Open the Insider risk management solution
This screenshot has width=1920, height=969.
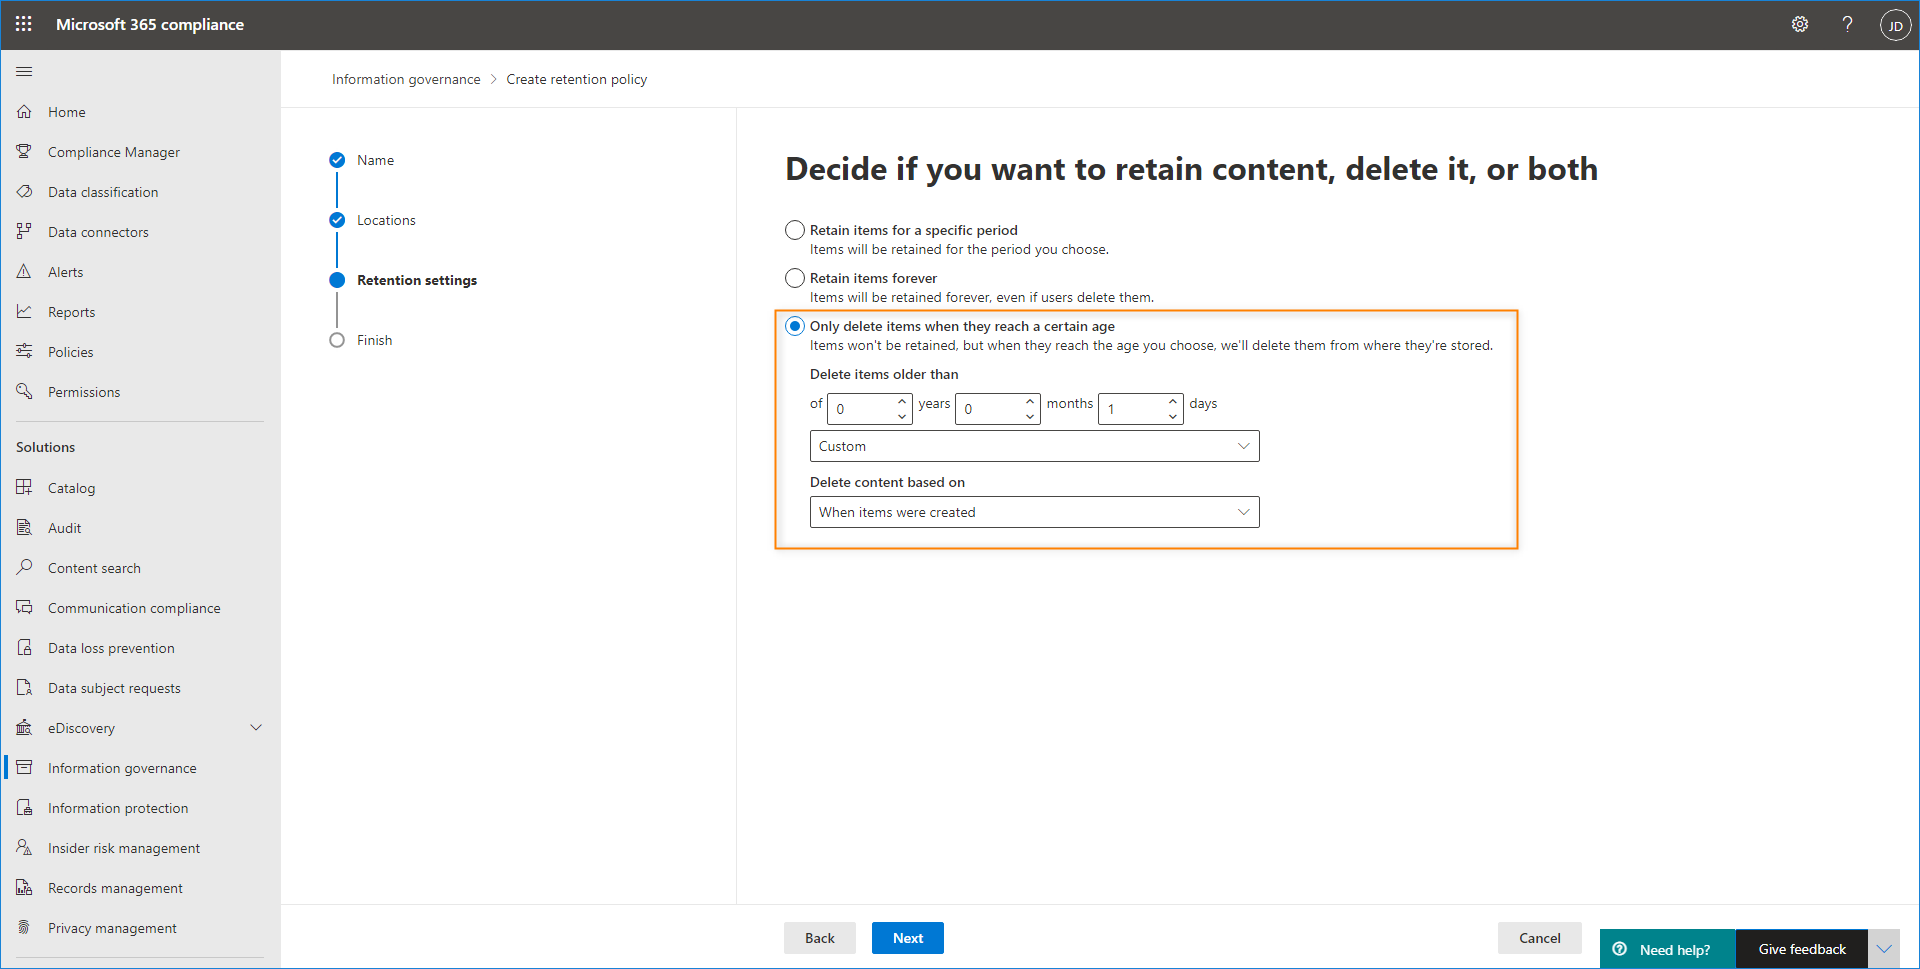123,847
